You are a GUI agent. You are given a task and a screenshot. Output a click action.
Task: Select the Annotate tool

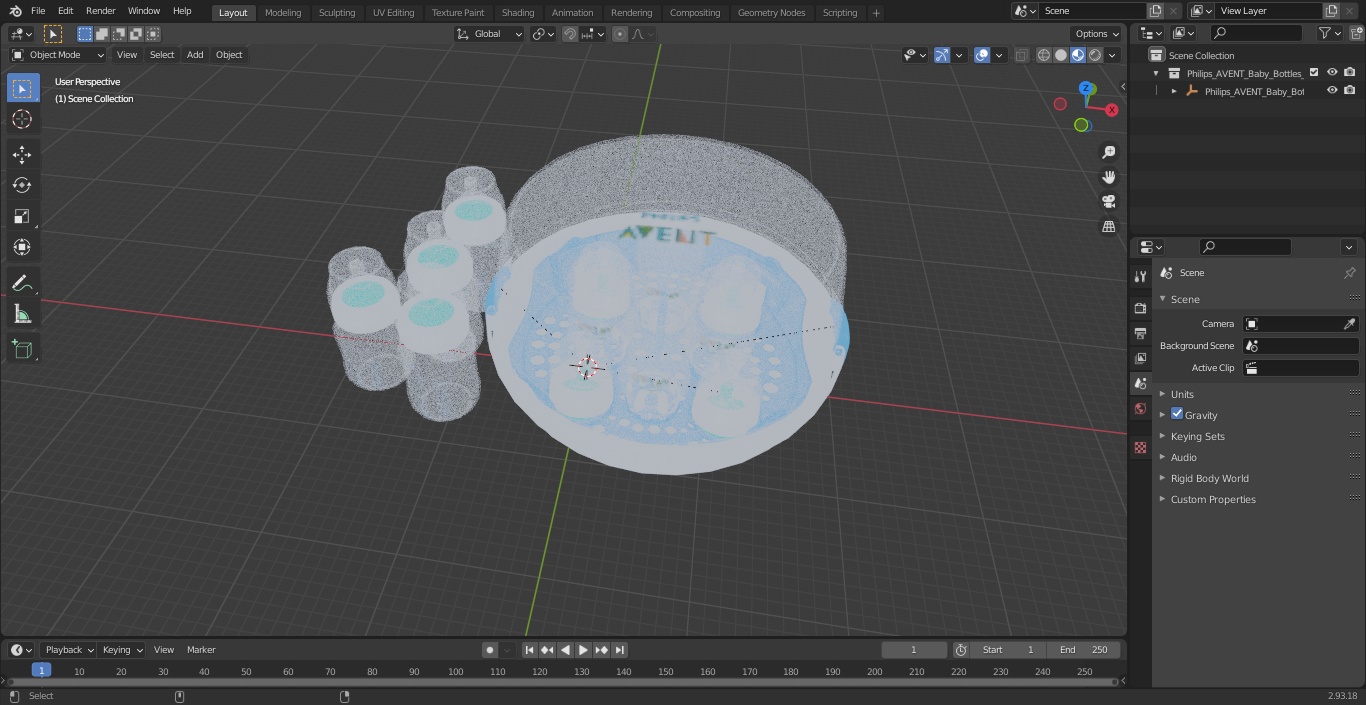pos(22,284)
